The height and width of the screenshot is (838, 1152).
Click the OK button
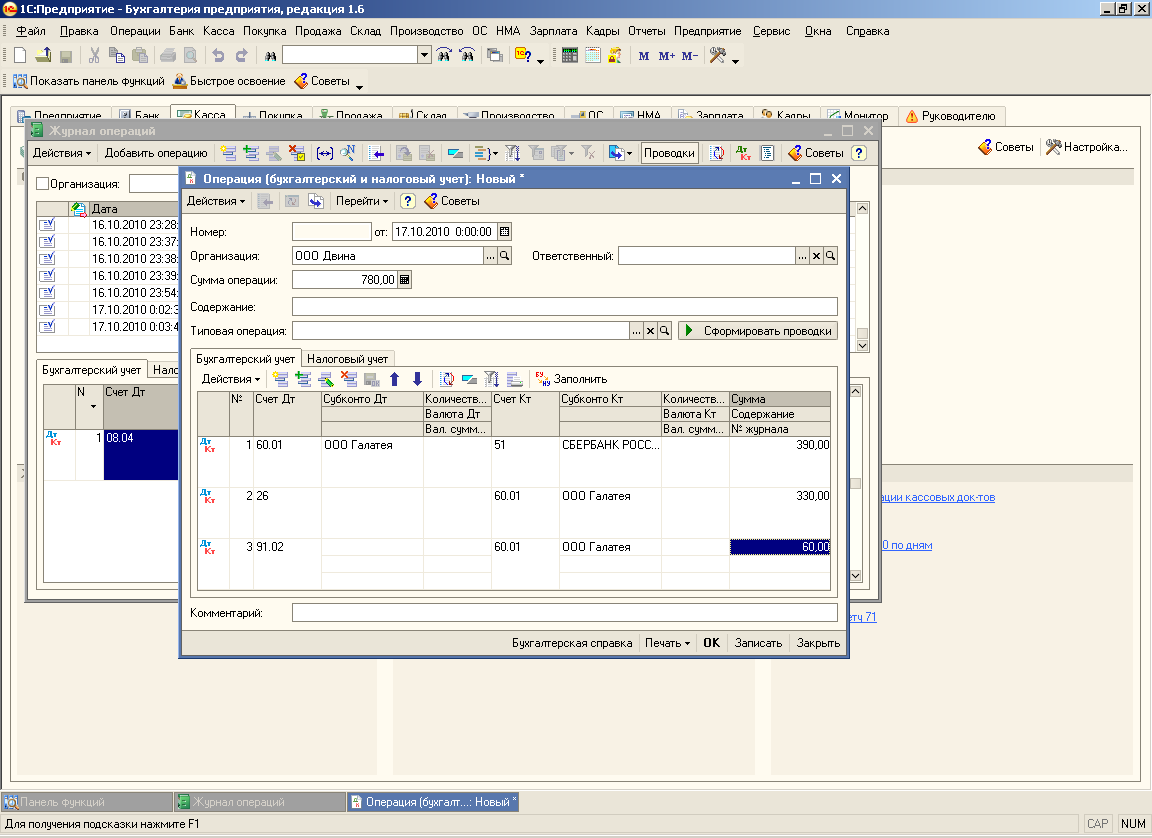[x=711, y=643]
